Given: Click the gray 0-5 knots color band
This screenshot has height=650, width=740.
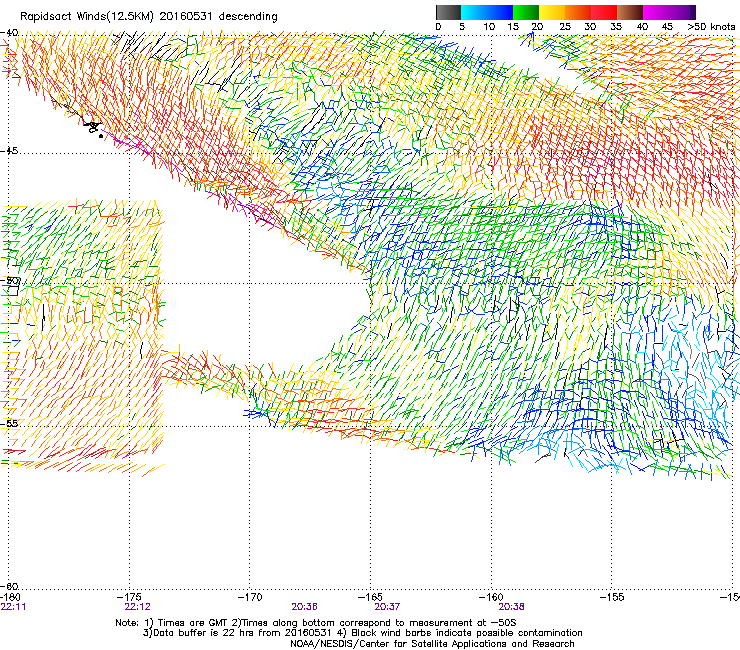Looking at the screenshot, I should pyautogui.click(x=448, y=12).
